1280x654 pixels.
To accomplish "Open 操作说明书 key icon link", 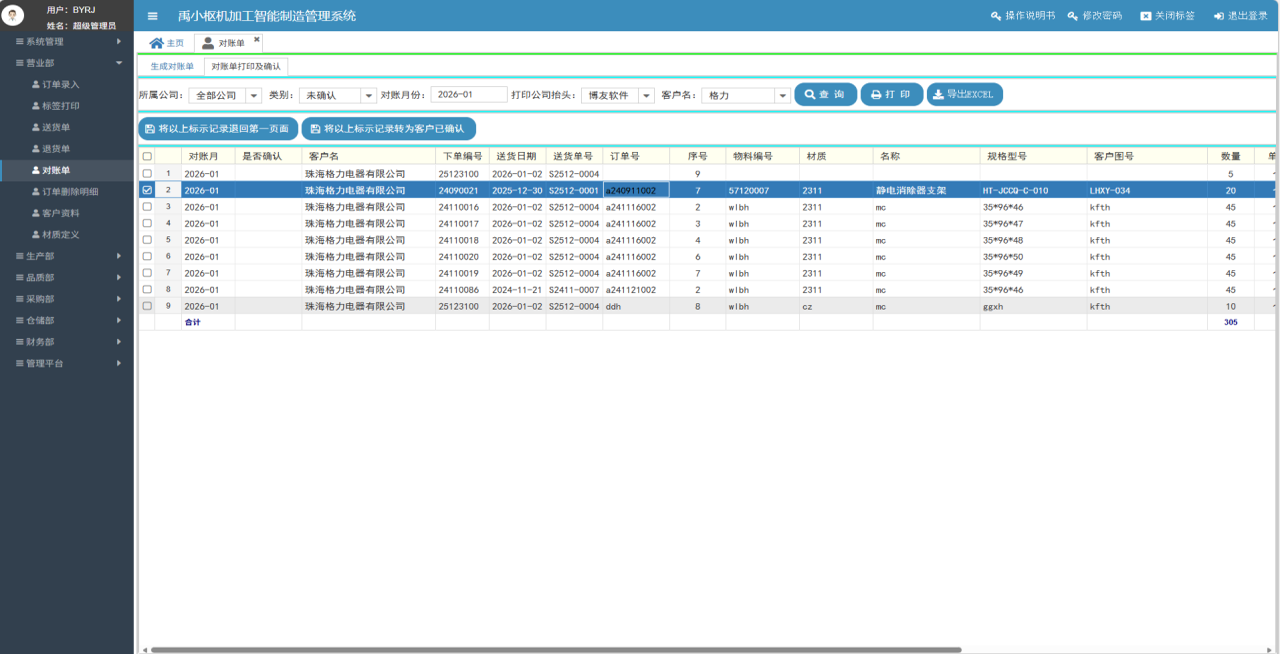I will (995, 16).
